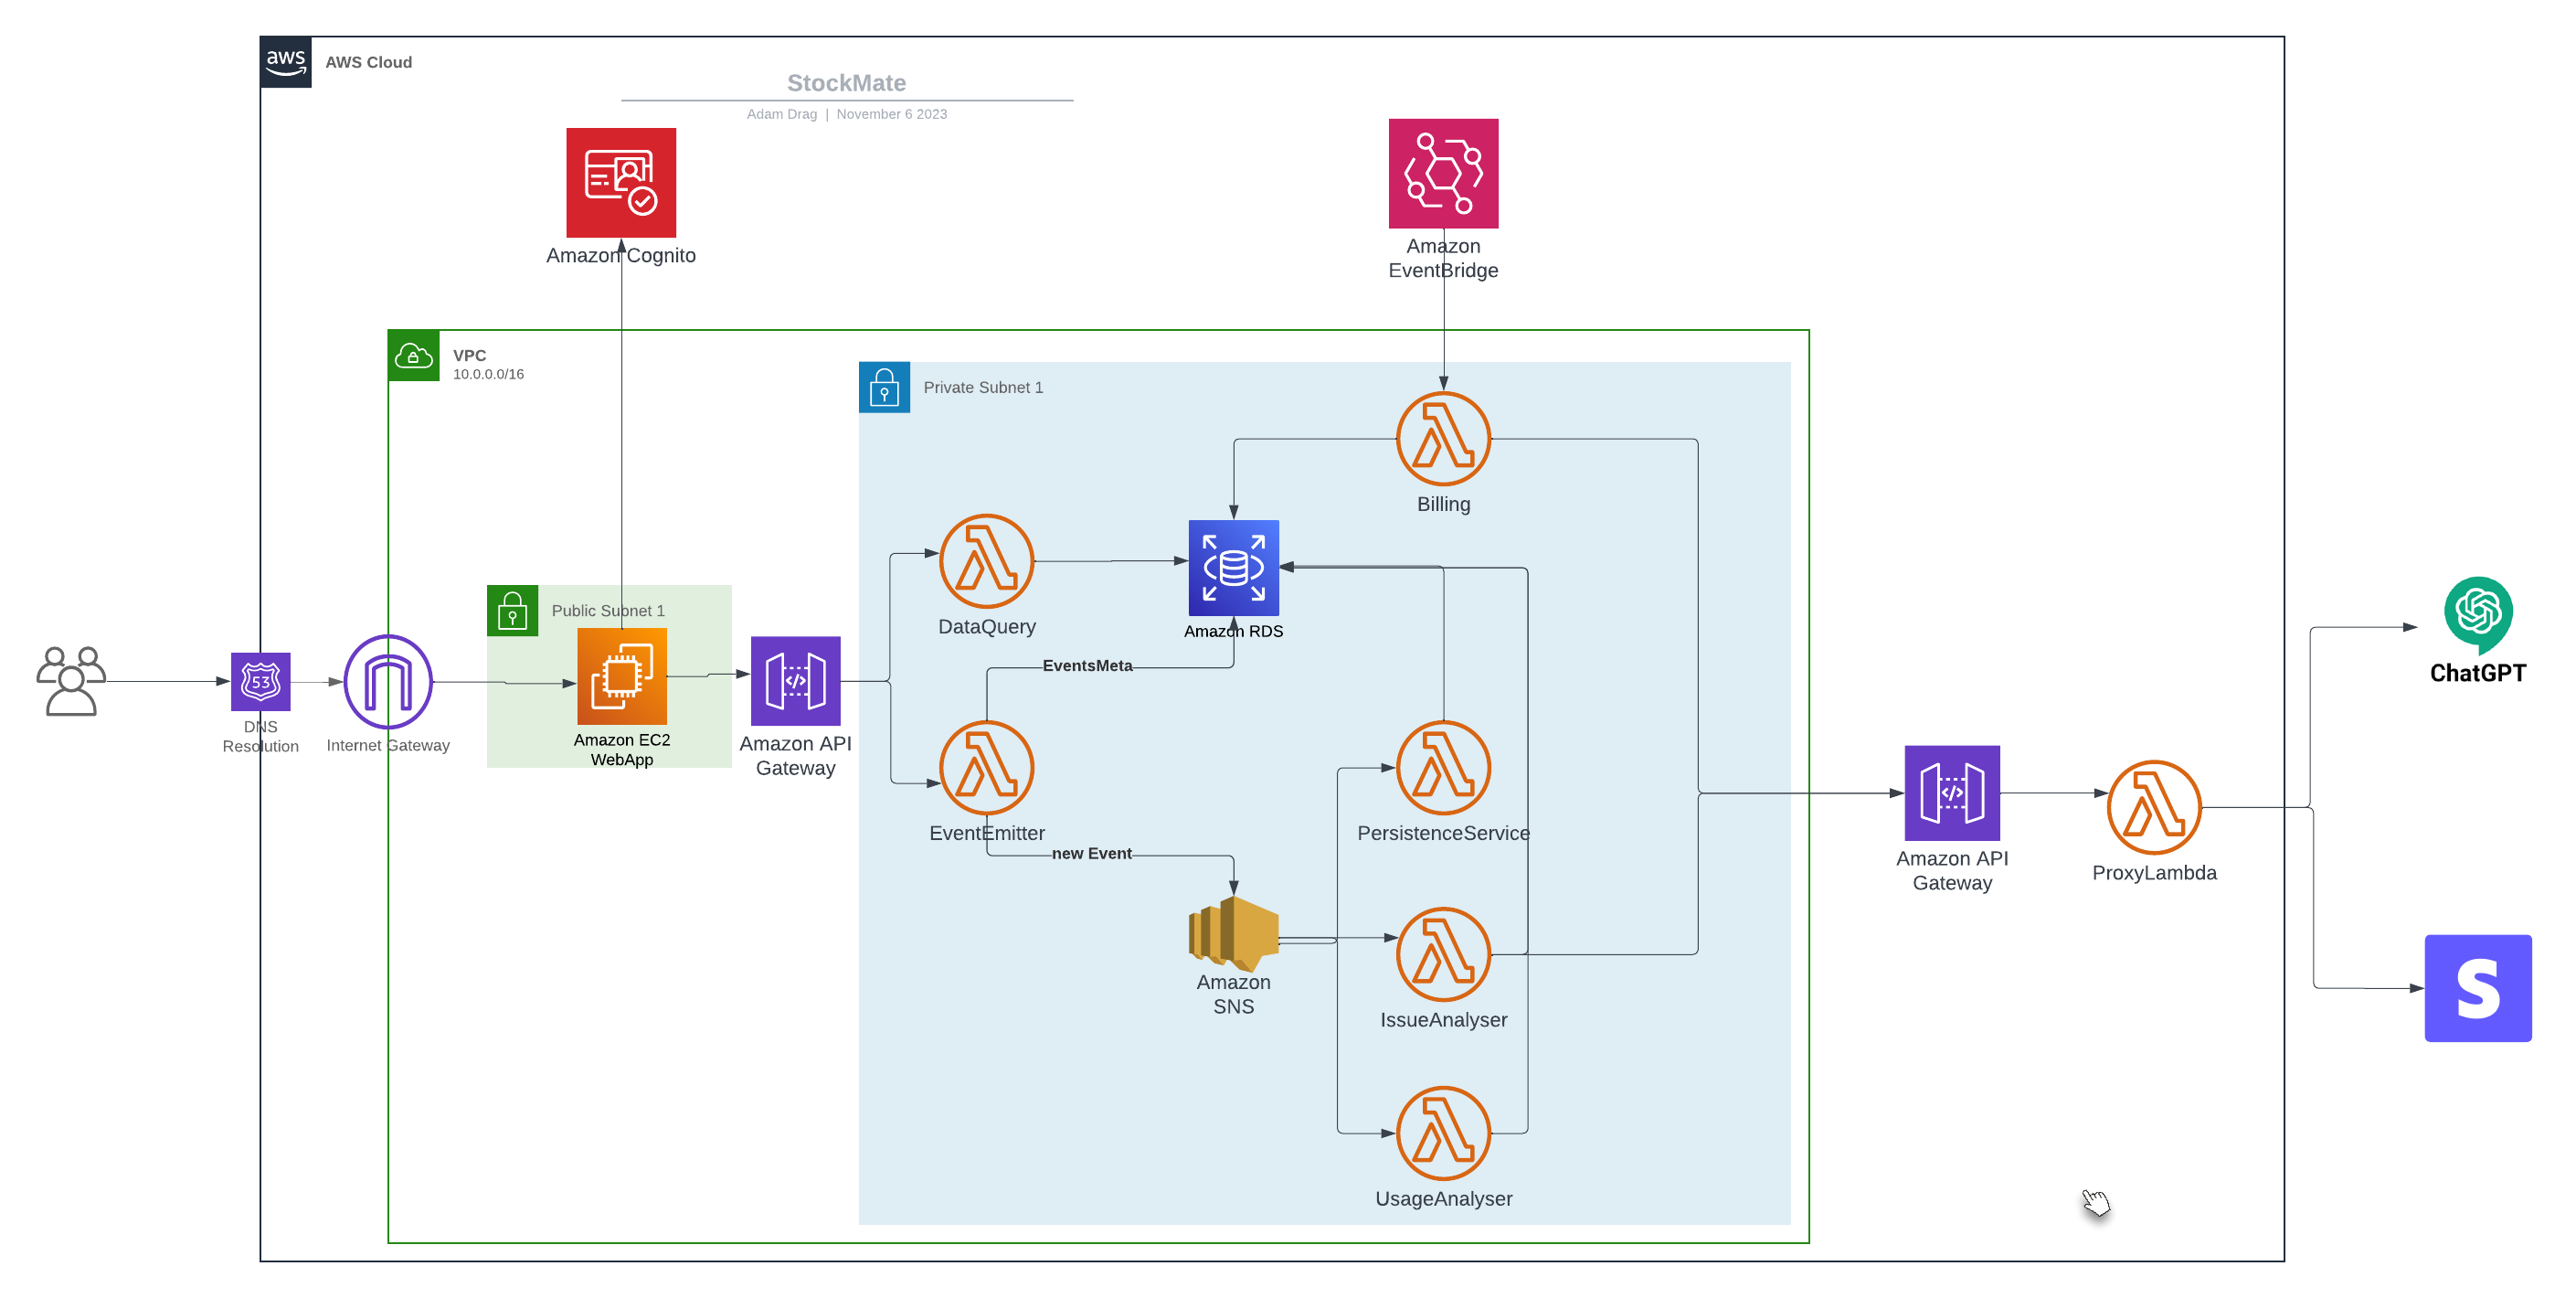Image resolution: width=2576 pixels, height=1298 pixels.
Task: Select the 'Adam Drag | November 6 2023' subtitle
Action: point(846,114)
